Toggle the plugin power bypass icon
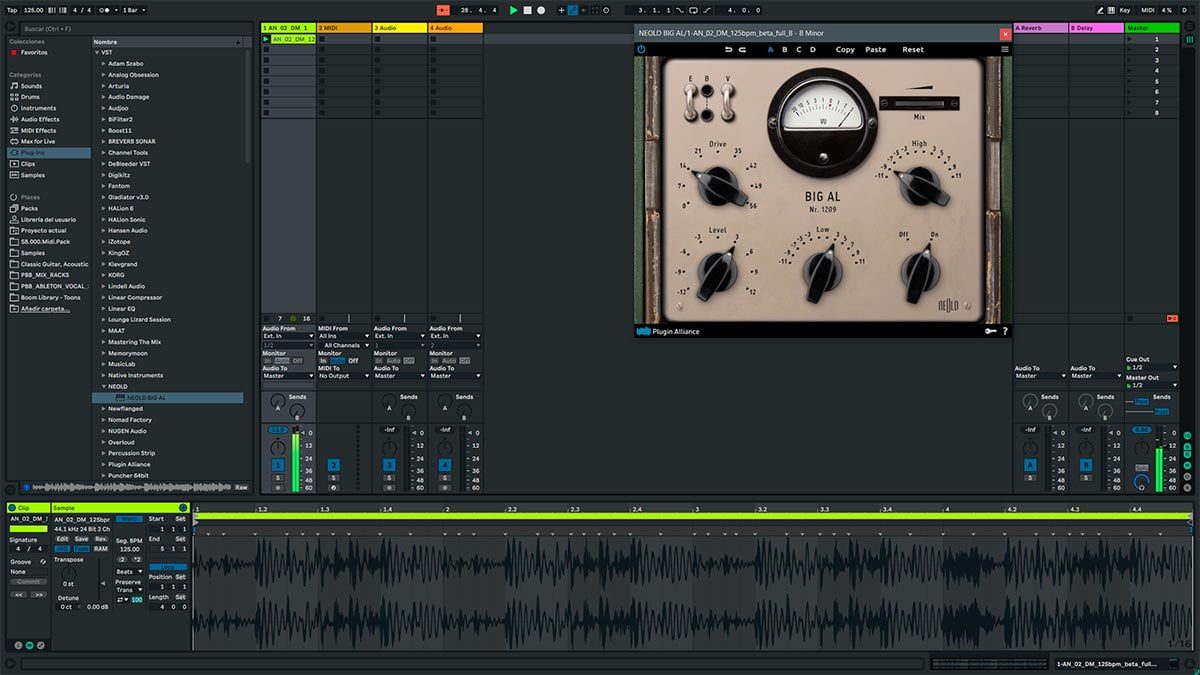Image resolution: width=1200 pixels, height=675 pixels. point(641,49)
